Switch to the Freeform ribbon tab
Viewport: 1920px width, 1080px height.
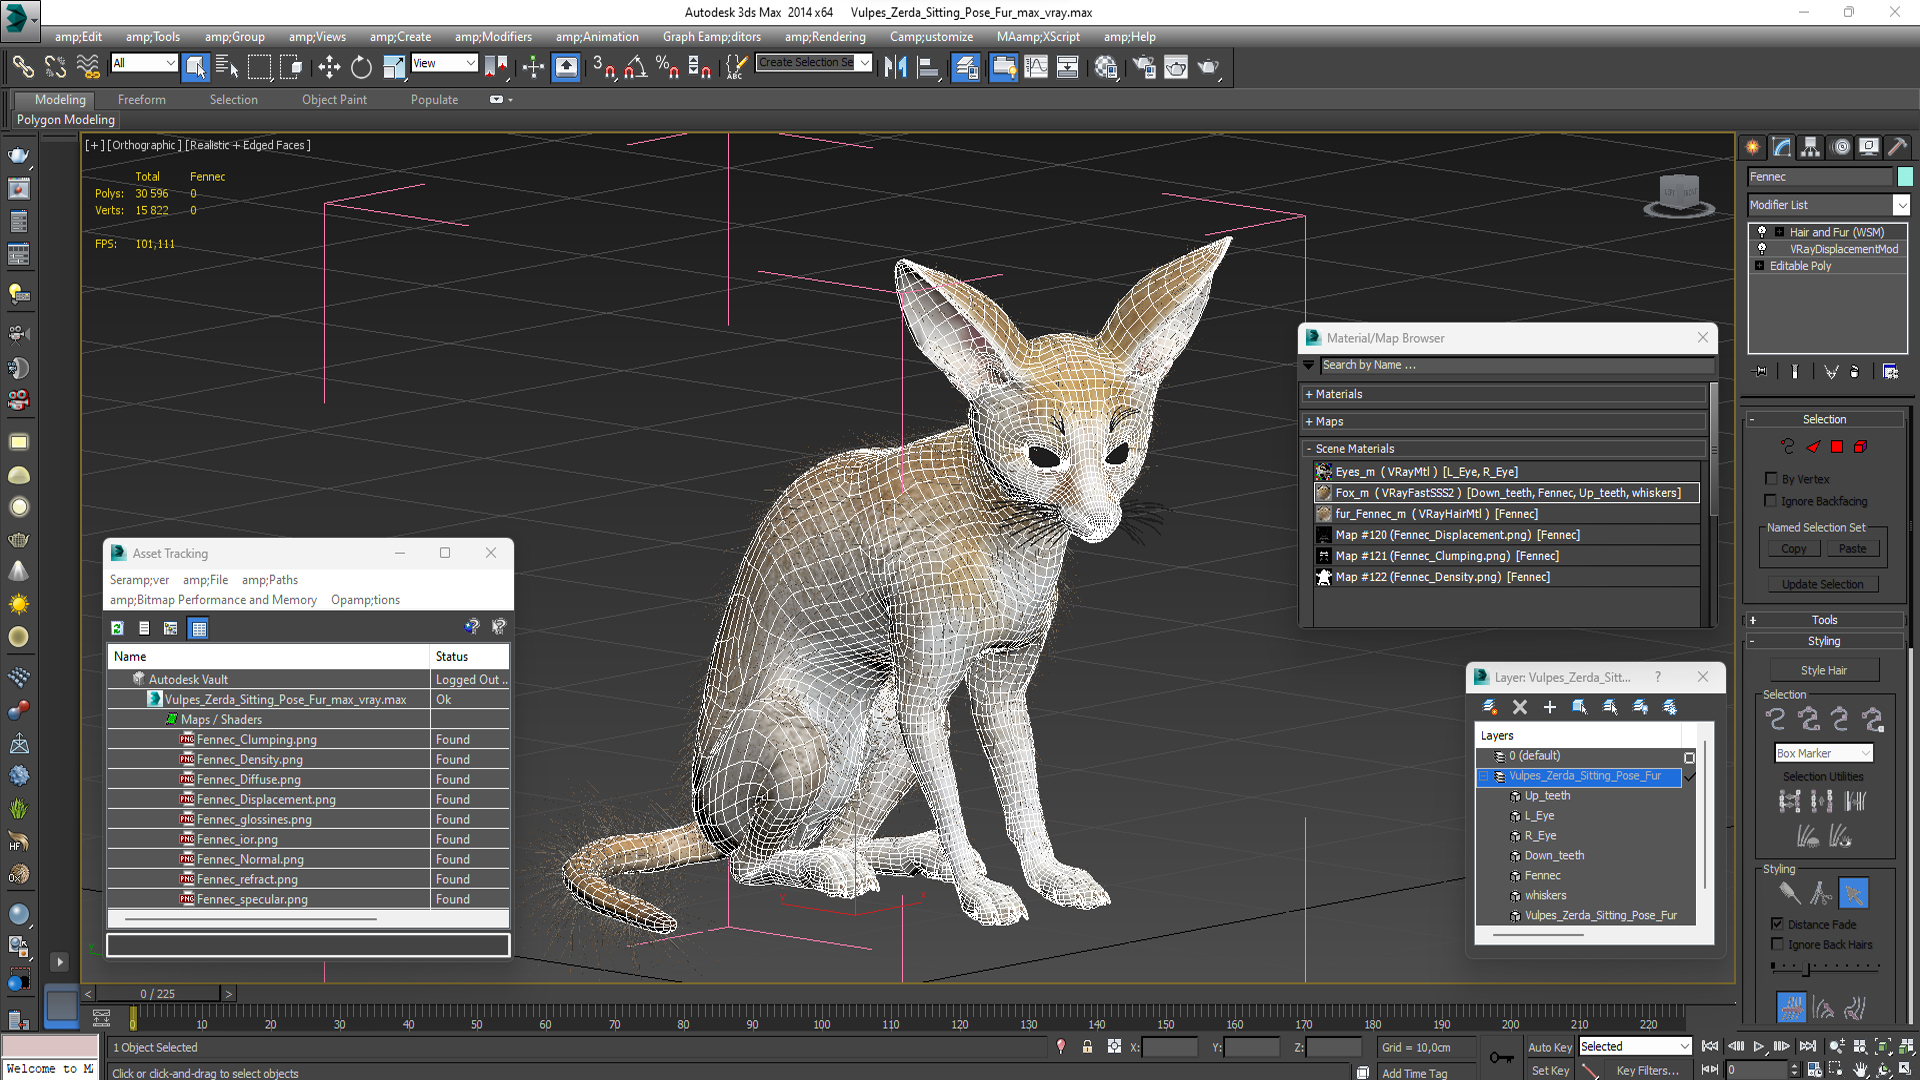(x=141, y=100)
